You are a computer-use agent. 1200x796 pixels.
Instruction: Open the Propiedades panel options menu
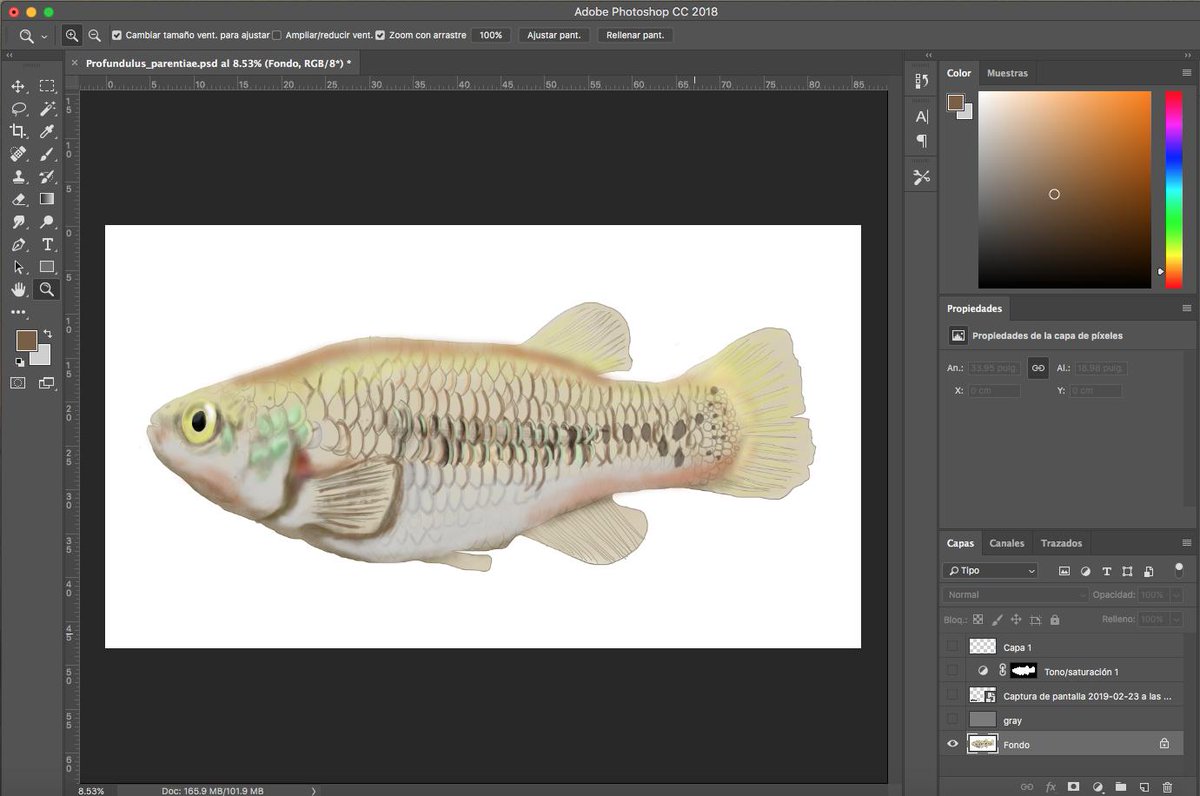click(x=1186, y=308)
